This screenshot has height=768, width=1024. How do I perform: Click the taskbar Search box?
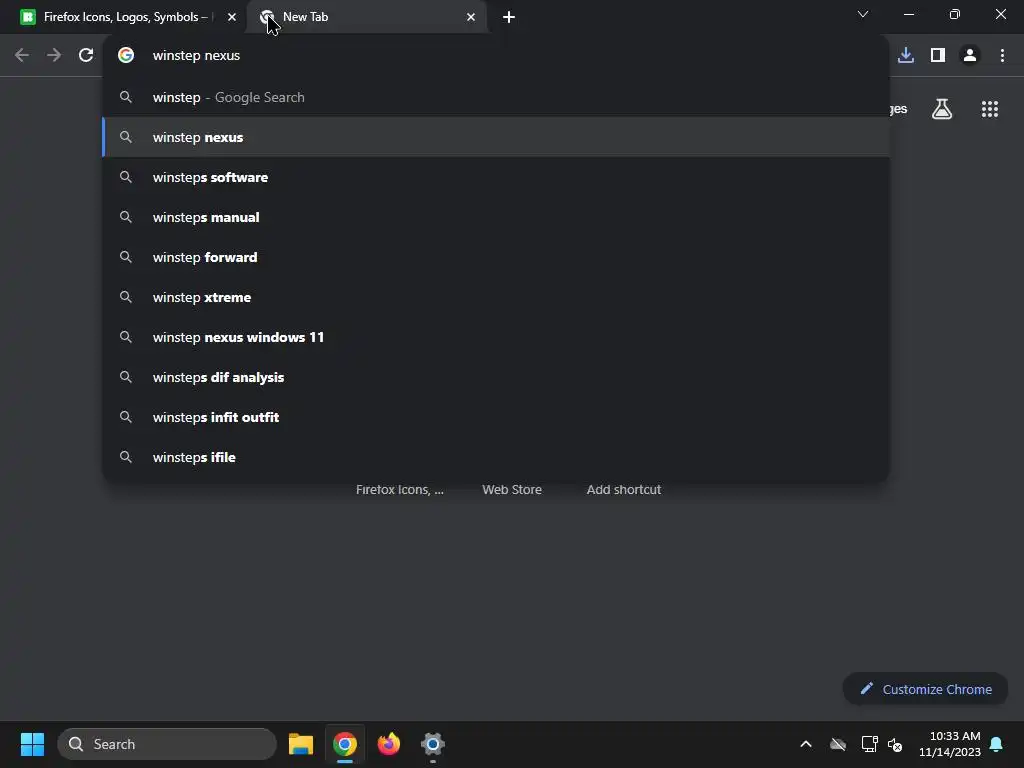click(x=167, y=744)
